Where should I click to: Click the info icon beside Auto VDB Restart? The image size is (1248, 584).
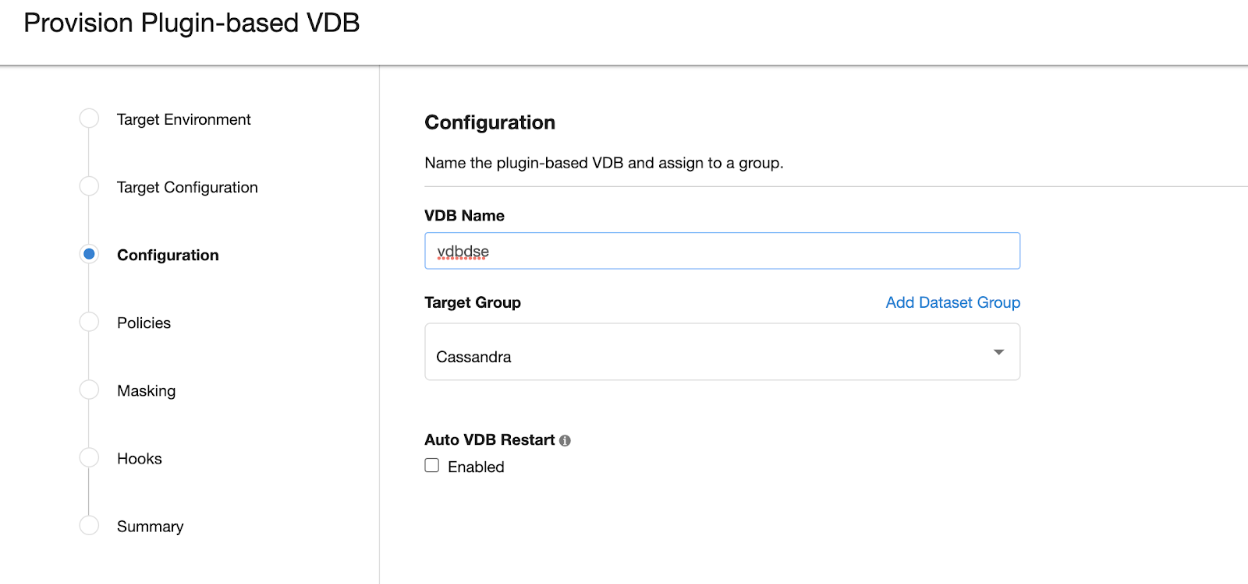tap(565, 441)
